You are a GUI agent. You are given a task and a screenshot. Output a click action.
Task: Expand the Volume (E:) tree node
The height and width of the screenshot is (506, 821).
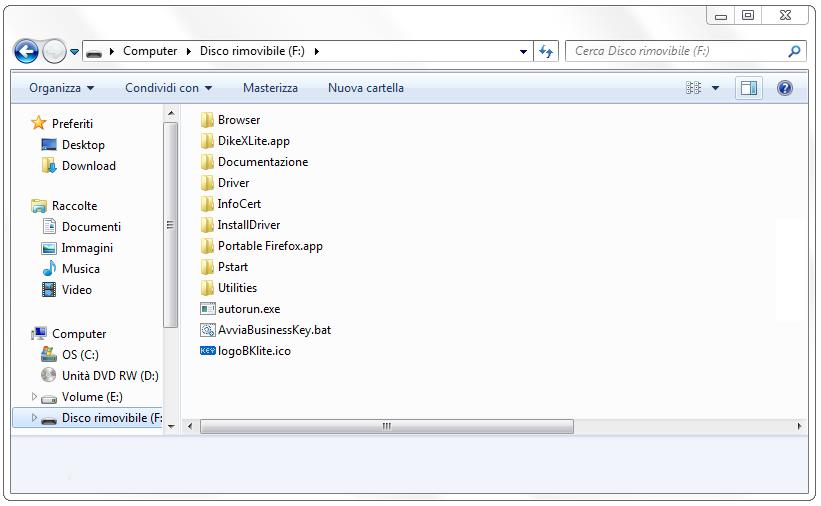coord(34,397)
